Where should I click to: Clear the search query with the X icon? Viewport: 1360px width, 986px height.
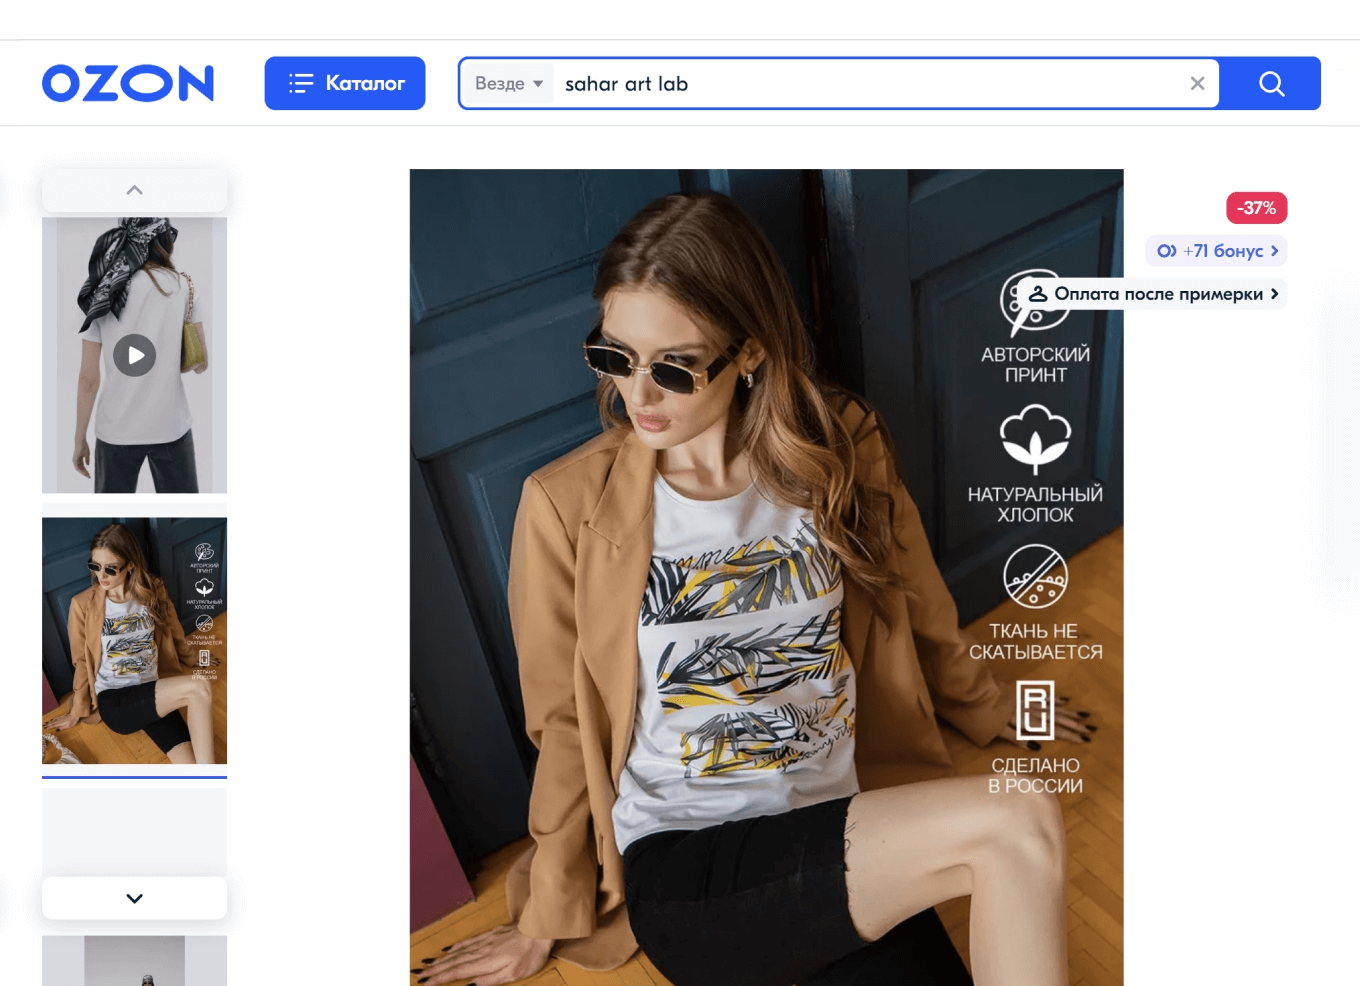(x=1197, y=84)
